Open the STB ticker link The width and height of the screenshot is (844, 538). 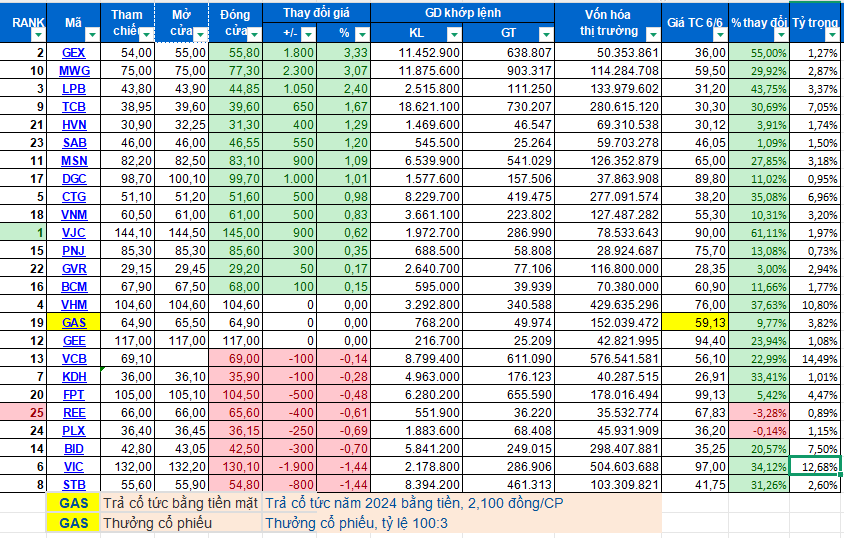[74, 485]
